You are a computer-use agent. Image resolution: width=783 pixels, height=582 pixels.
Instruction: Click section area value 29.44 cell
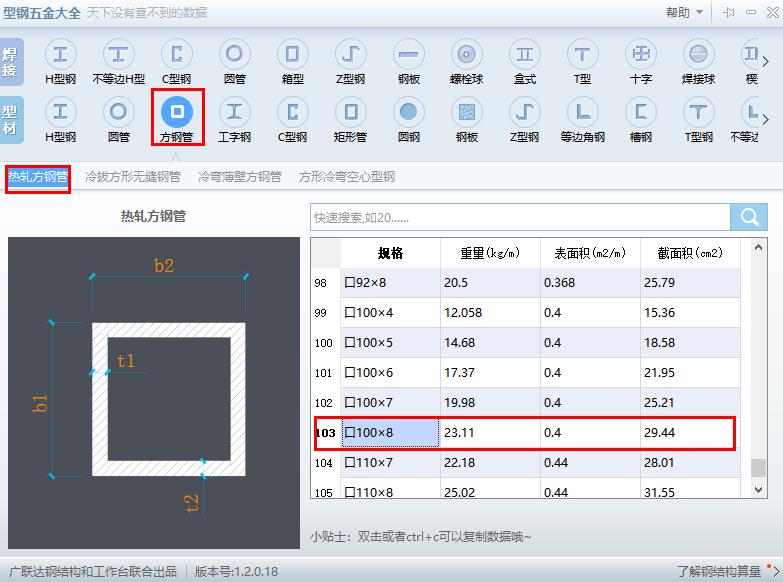point(690,433)
